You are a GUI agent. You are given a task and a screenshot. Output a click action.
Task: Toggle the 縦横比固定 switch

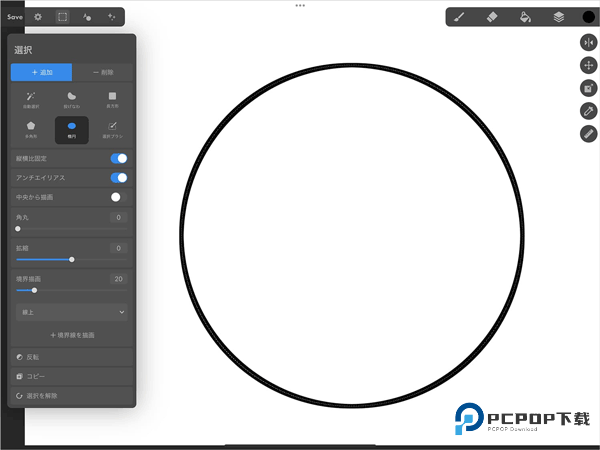tap(119, 158)
